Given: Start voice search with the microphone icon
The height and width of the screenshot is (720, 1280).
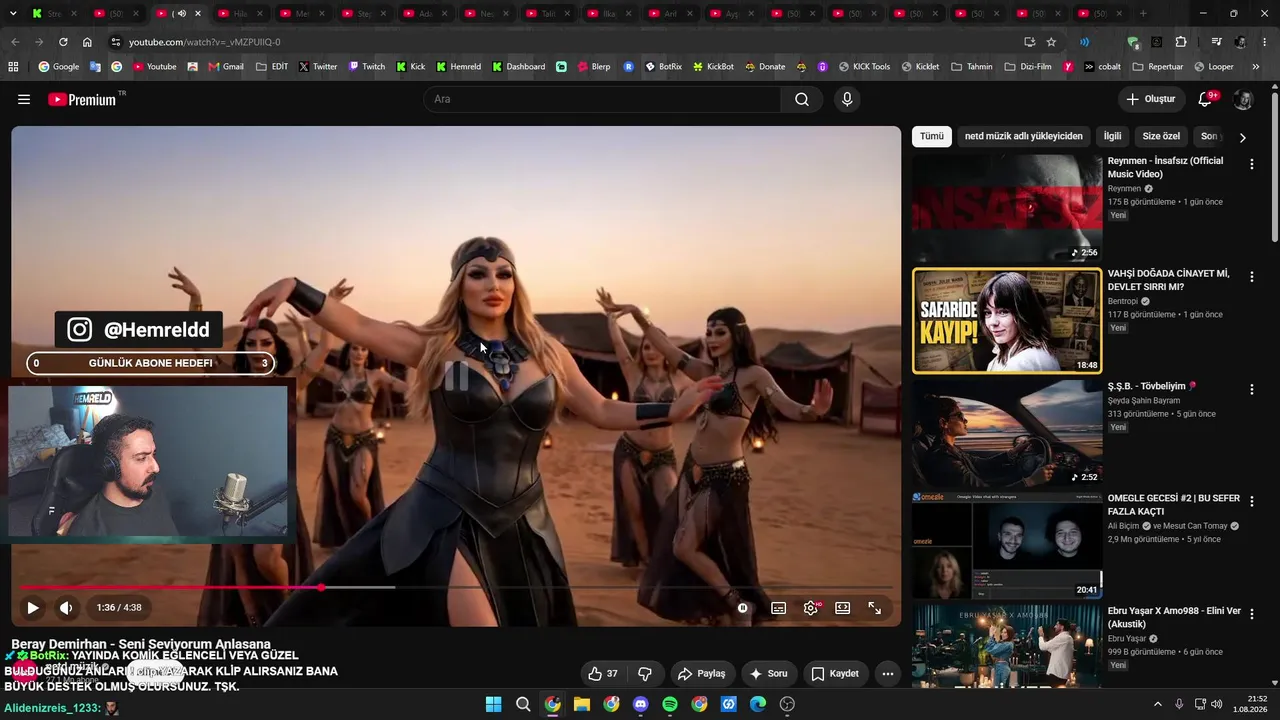Looking at the screenshot, I should pyautogui.click(x=847, y=100).
